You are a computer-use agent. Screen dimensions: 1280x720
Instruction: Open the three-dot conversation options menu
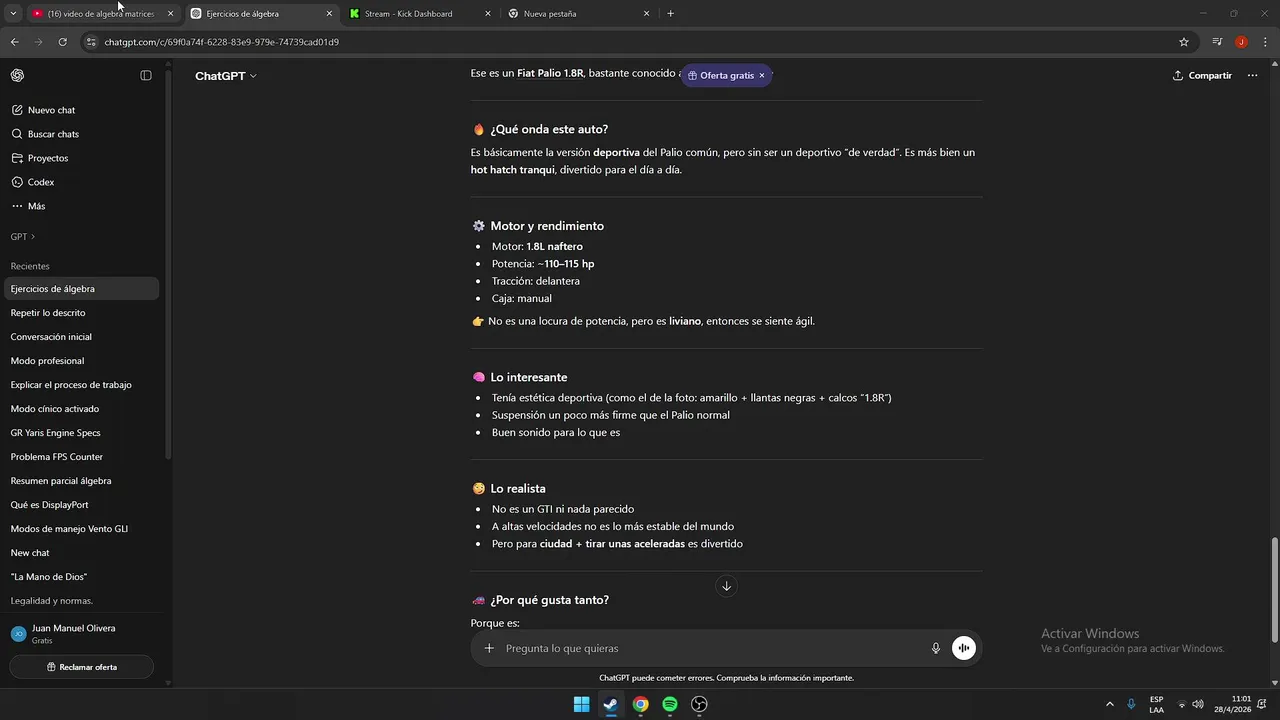click(x=1252, y=76)
